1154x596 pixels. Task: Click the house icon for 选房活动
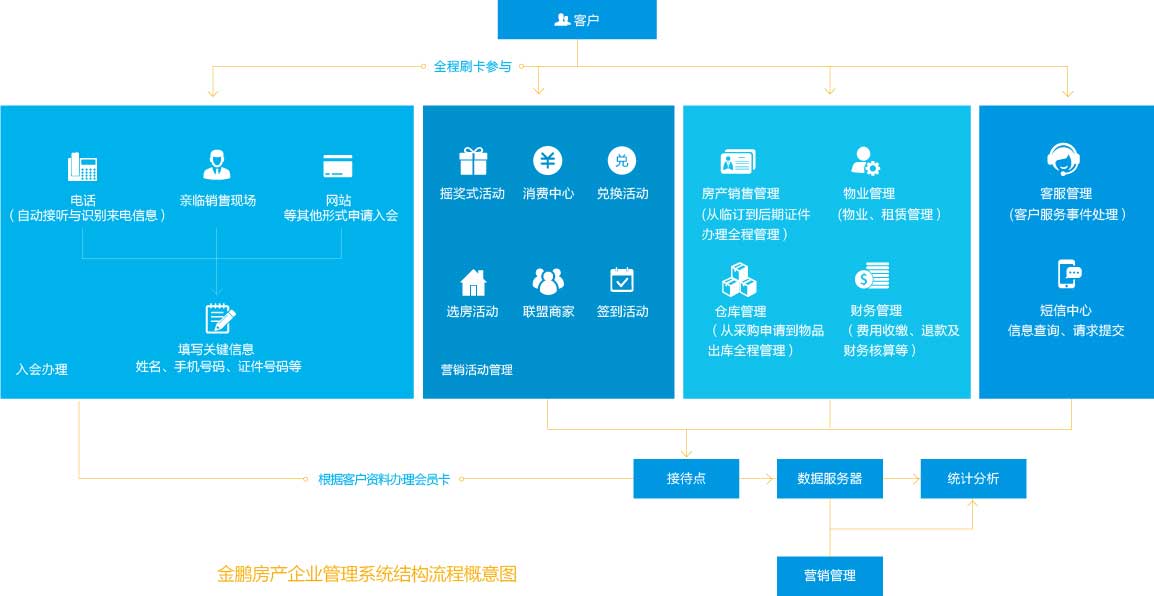click(x=473, y=282)
